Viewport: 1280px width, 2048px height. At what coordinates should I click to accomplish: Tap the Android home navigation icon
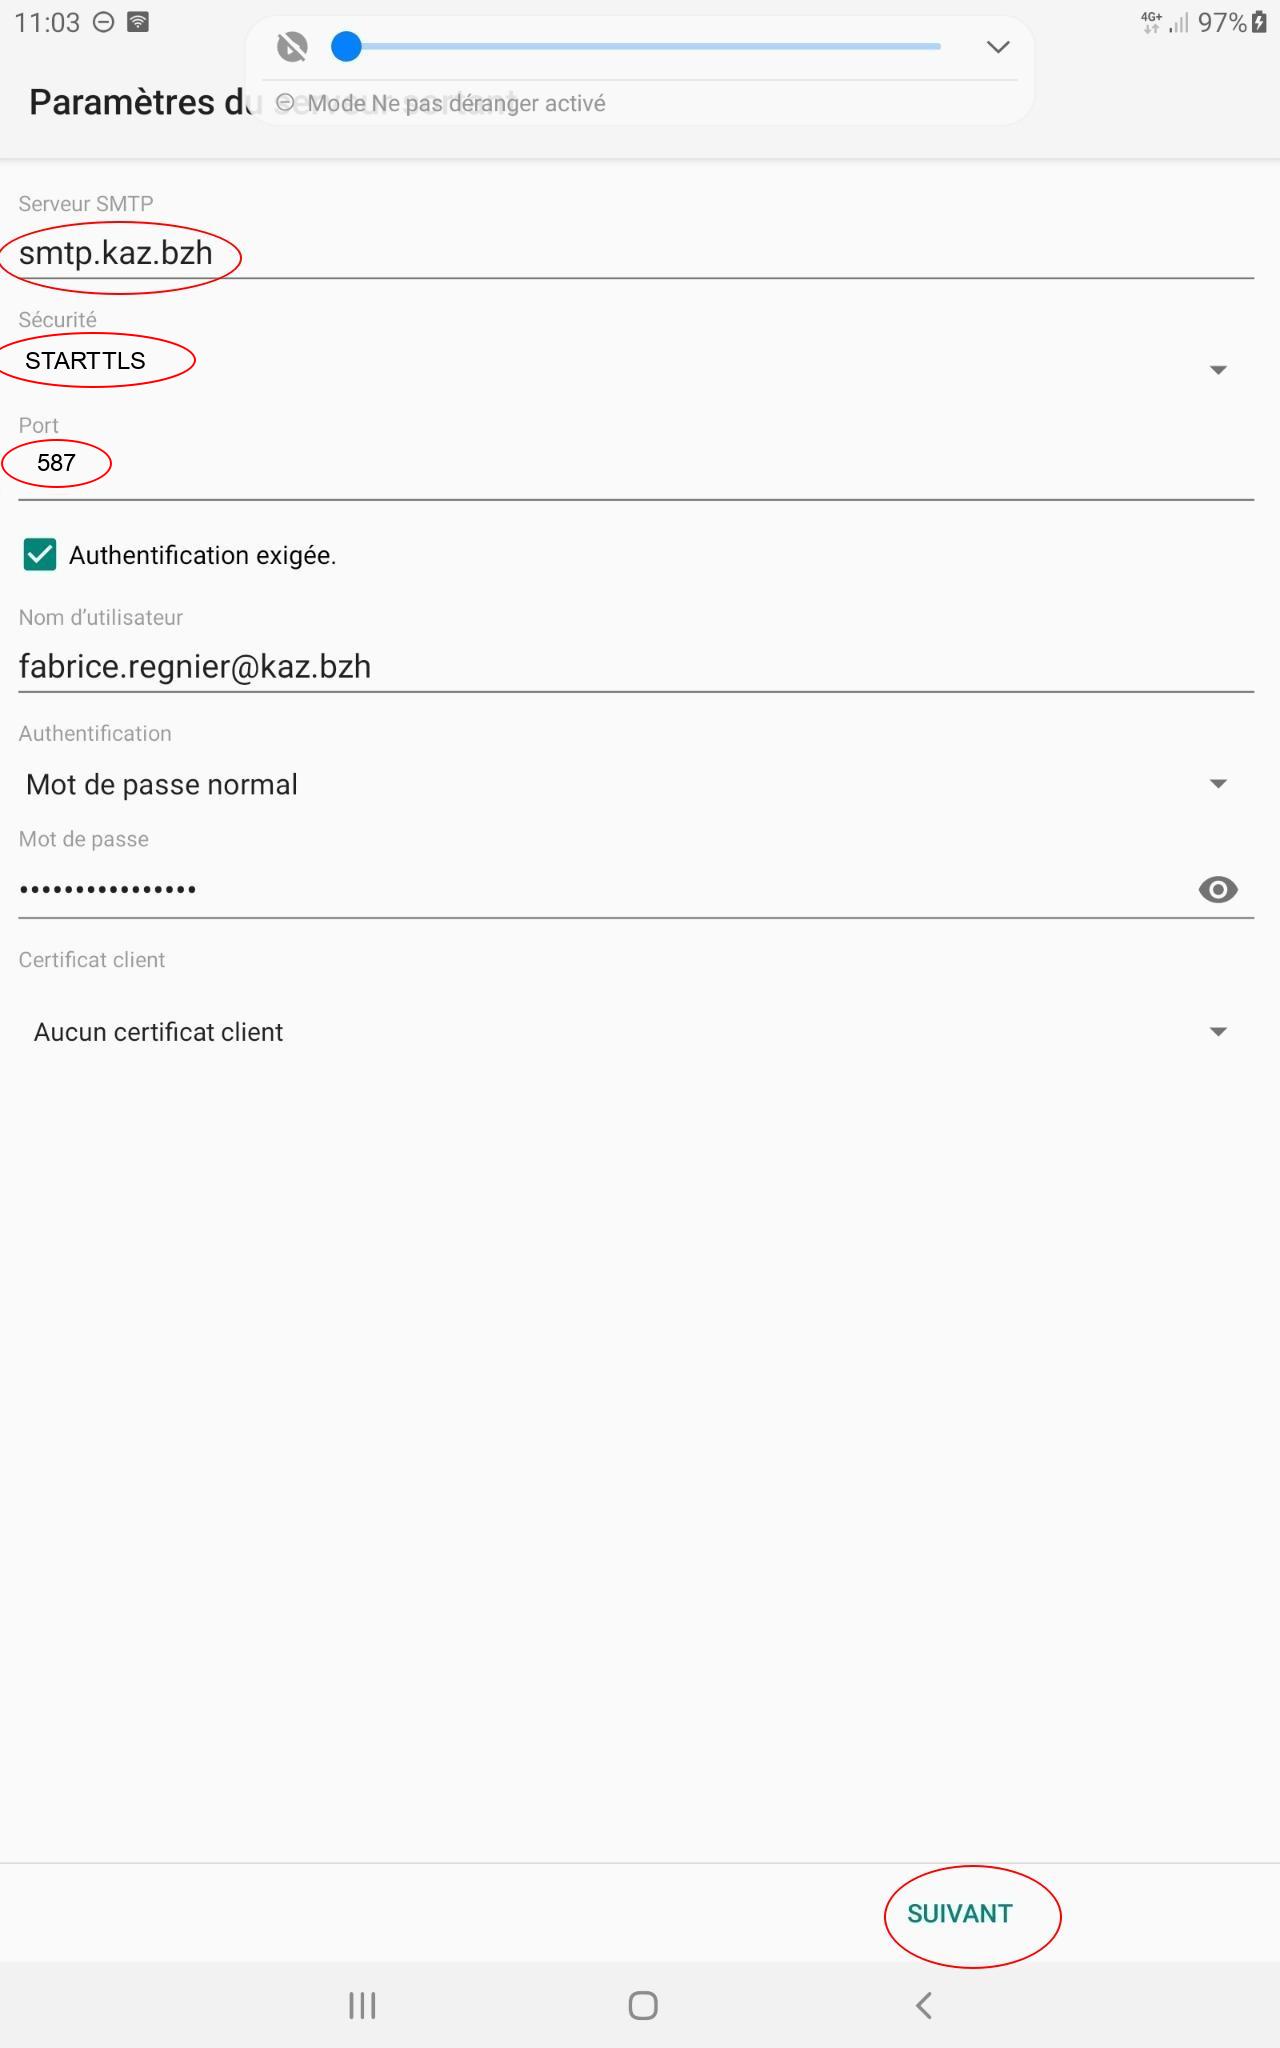coord(642,2005)
